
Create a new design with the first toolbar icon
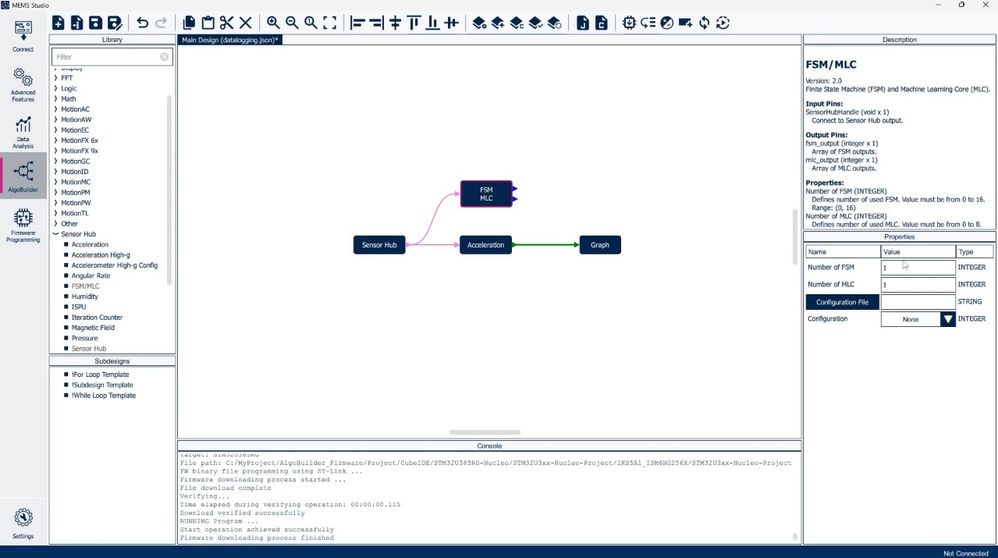pyautogui.click(x=58, y=23)
